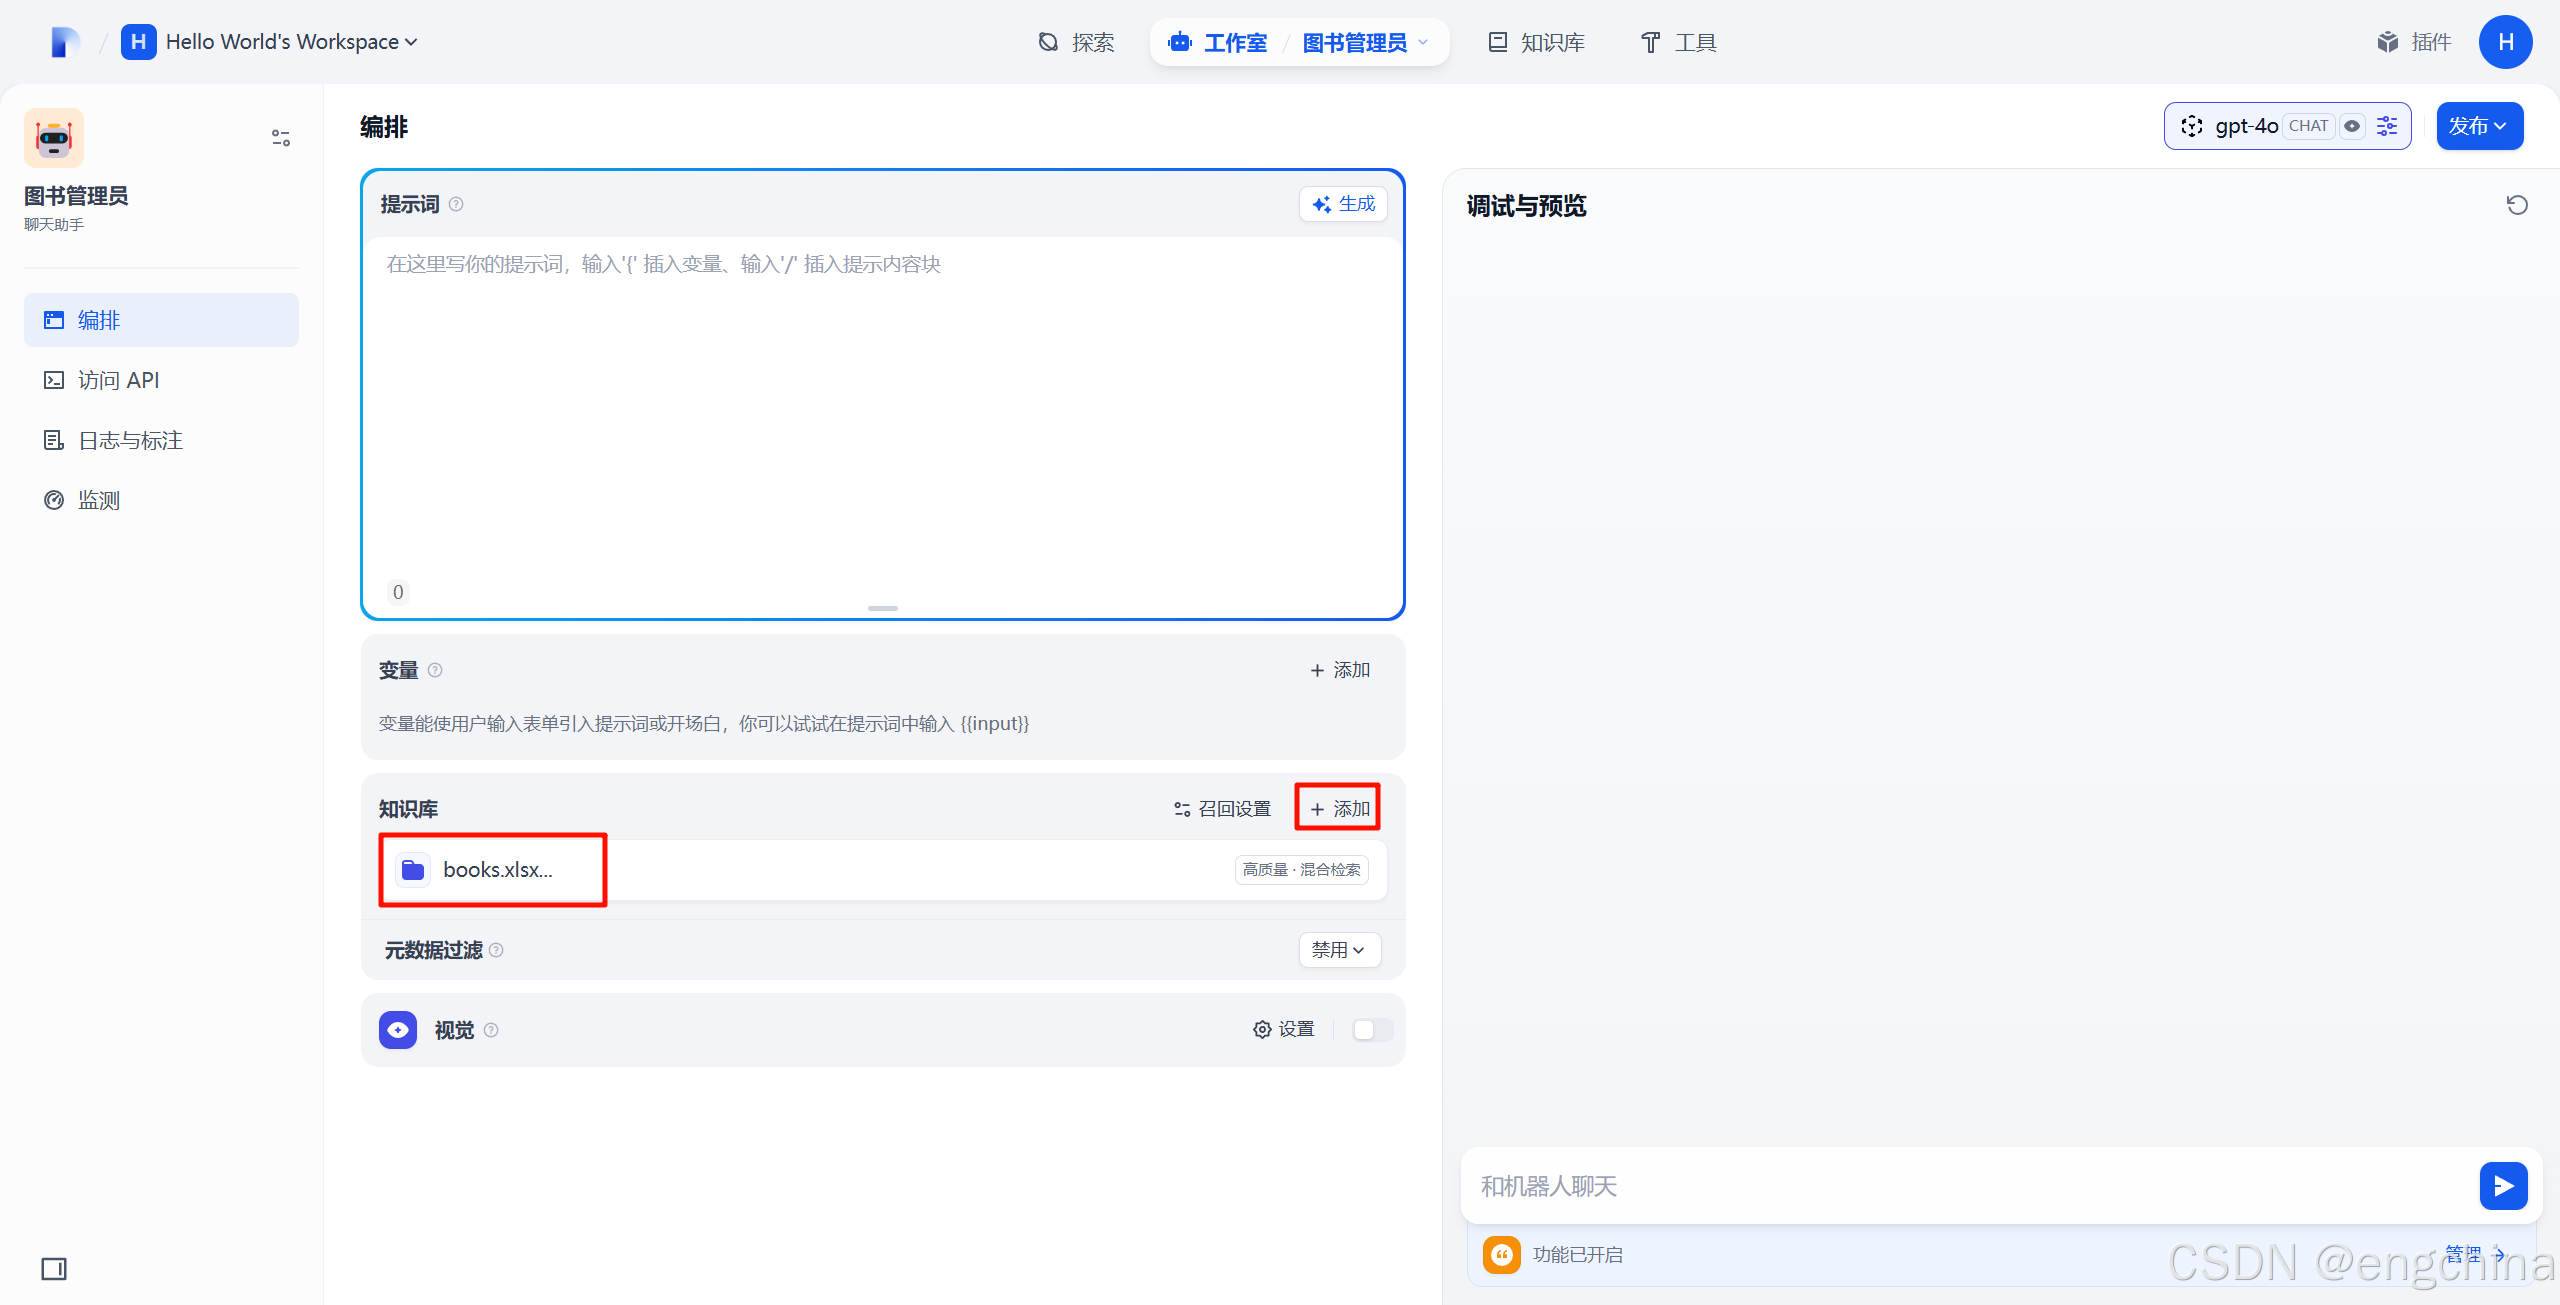2560x1305 pixels.
Task: Click the 图书管理员 robot avatar icon
Action: point(54,138)
